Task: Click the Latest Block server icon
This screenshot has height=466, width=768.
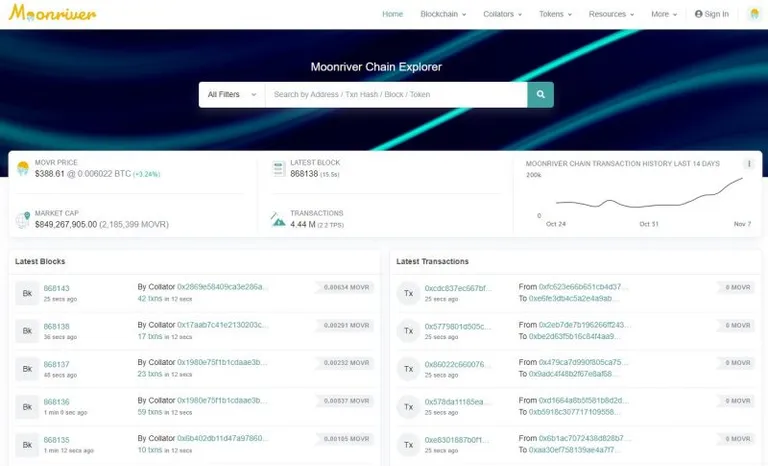Action: click(278, 169)
